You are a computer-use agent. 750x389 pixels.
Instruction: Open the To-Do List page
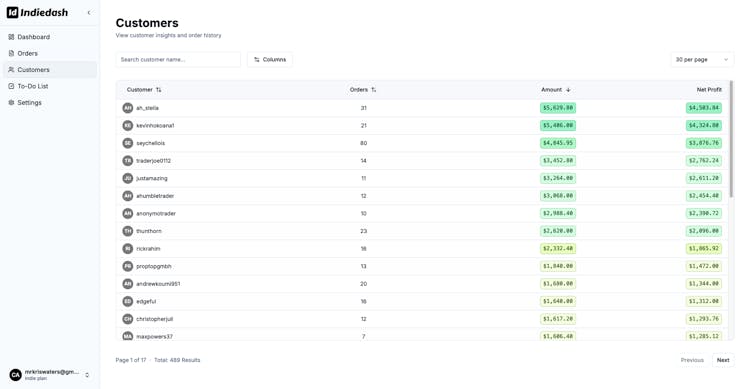(x=50, y=86)
